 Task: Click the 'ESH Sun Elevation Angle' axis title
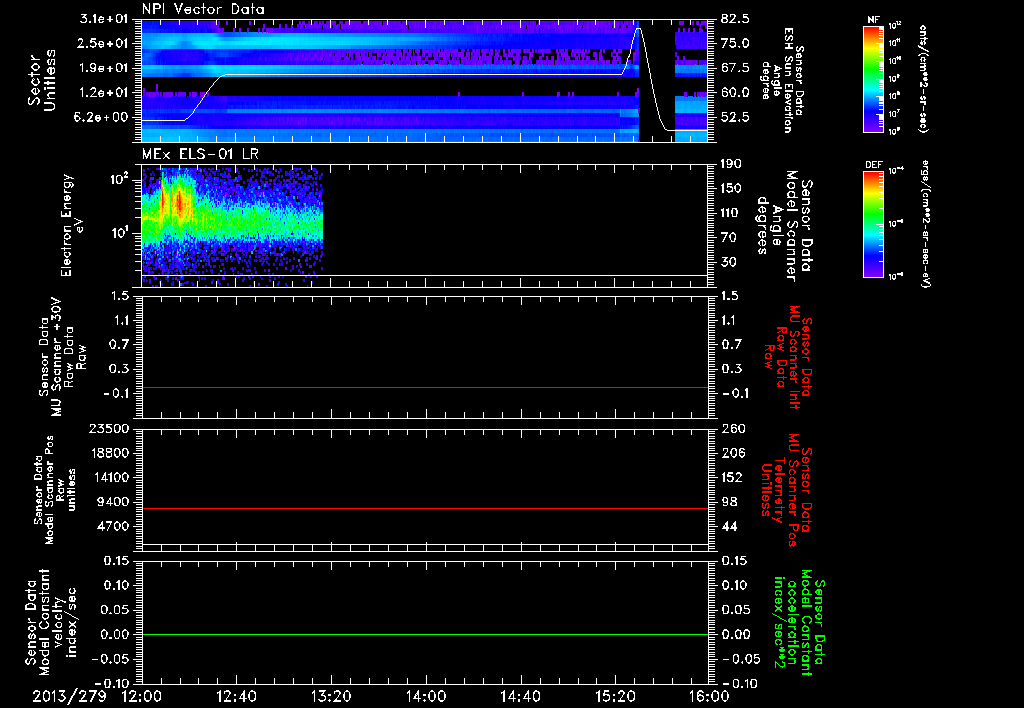pyautogui.click(x=781, y=80)
